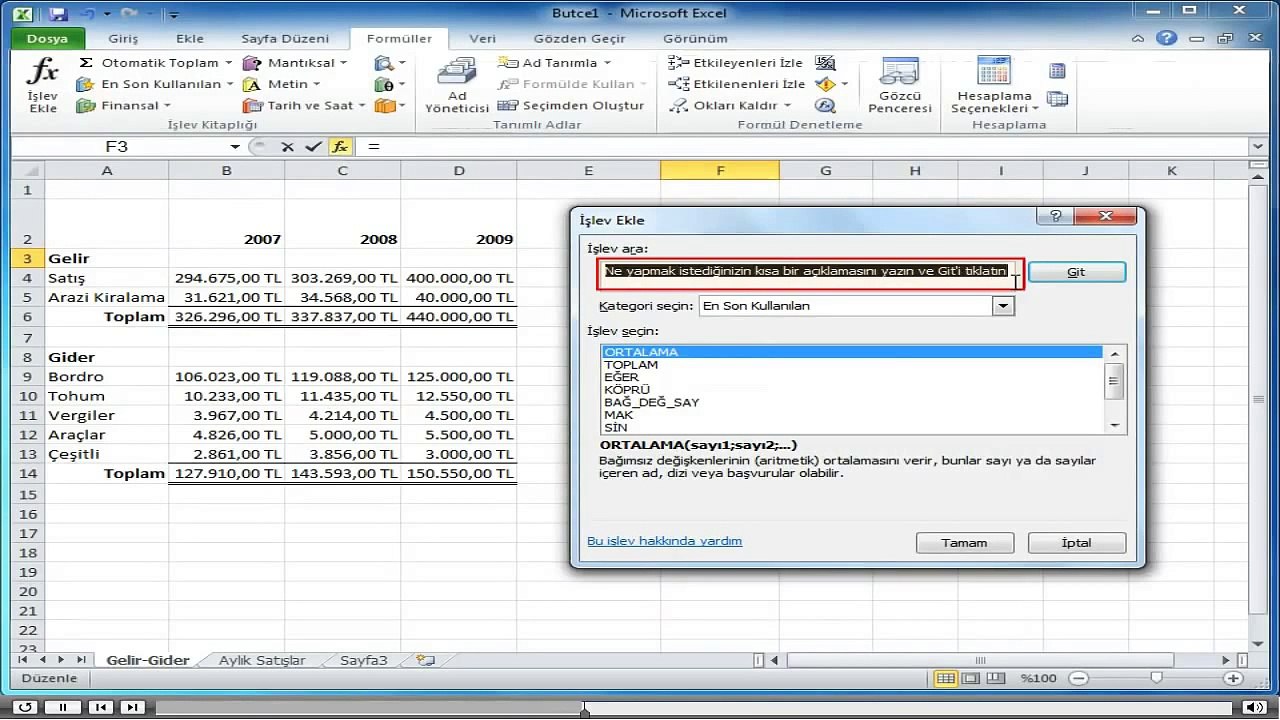Click Okları Kaldır remove arrows

coord(730,105)
